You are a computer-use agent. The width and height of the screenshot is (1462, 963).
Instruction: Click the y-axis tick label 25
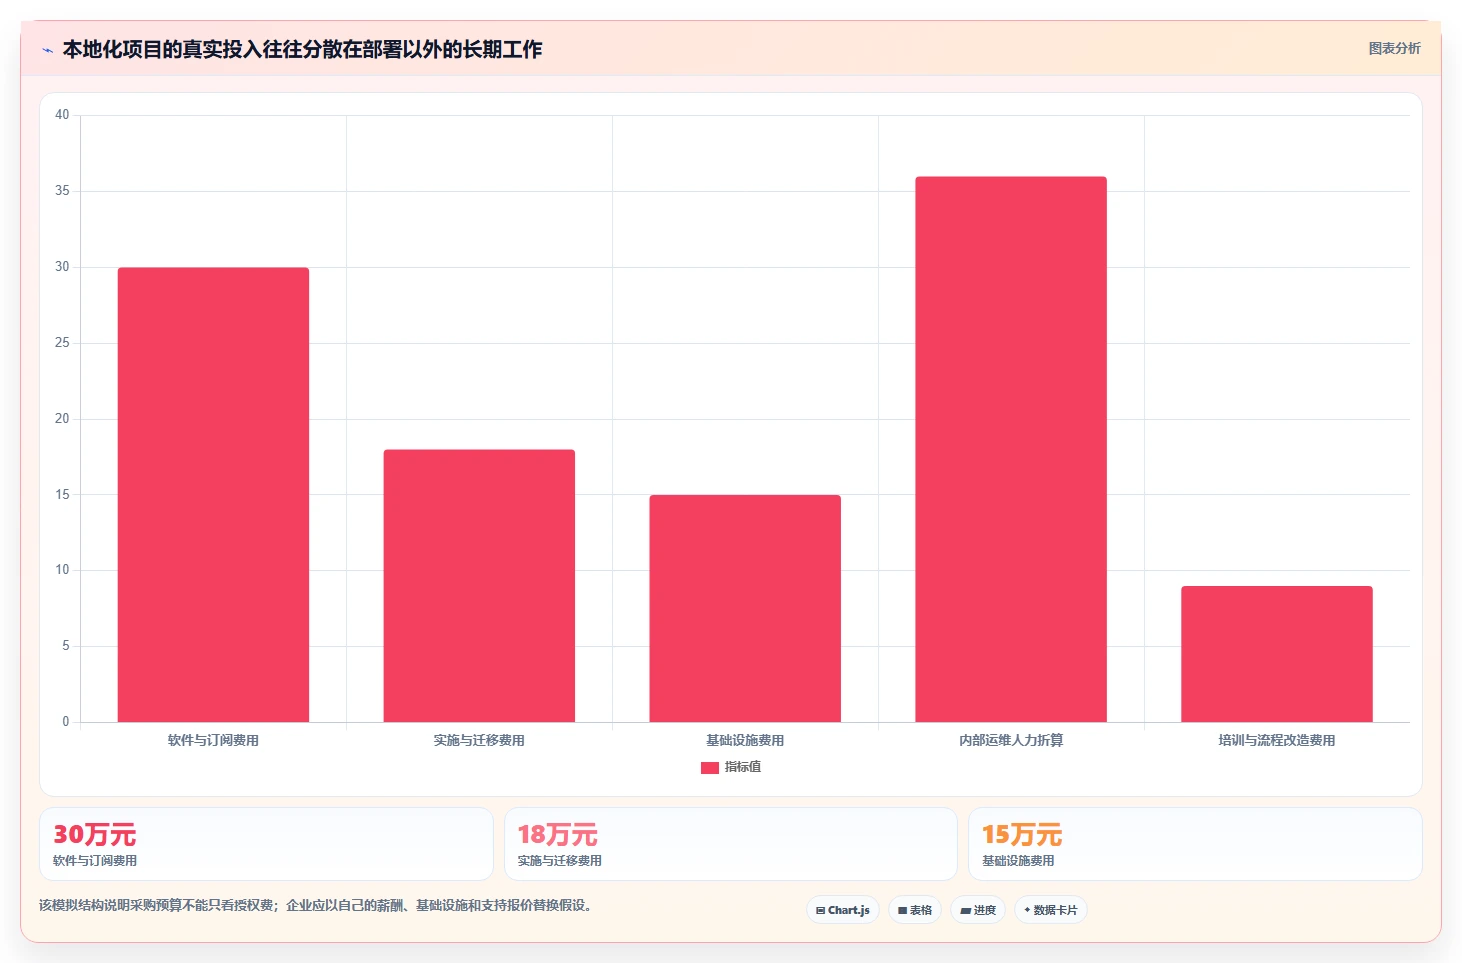[62, 343]
